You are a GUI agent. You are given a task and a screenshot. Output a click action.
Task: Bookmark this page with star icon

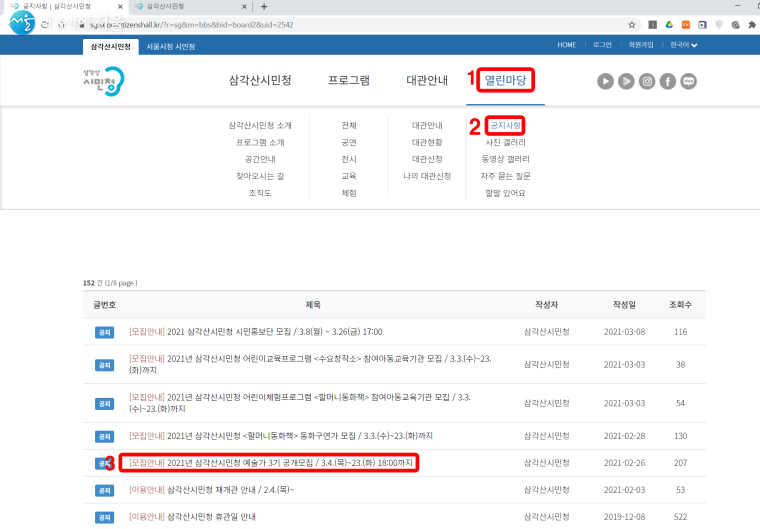[632, 24]
